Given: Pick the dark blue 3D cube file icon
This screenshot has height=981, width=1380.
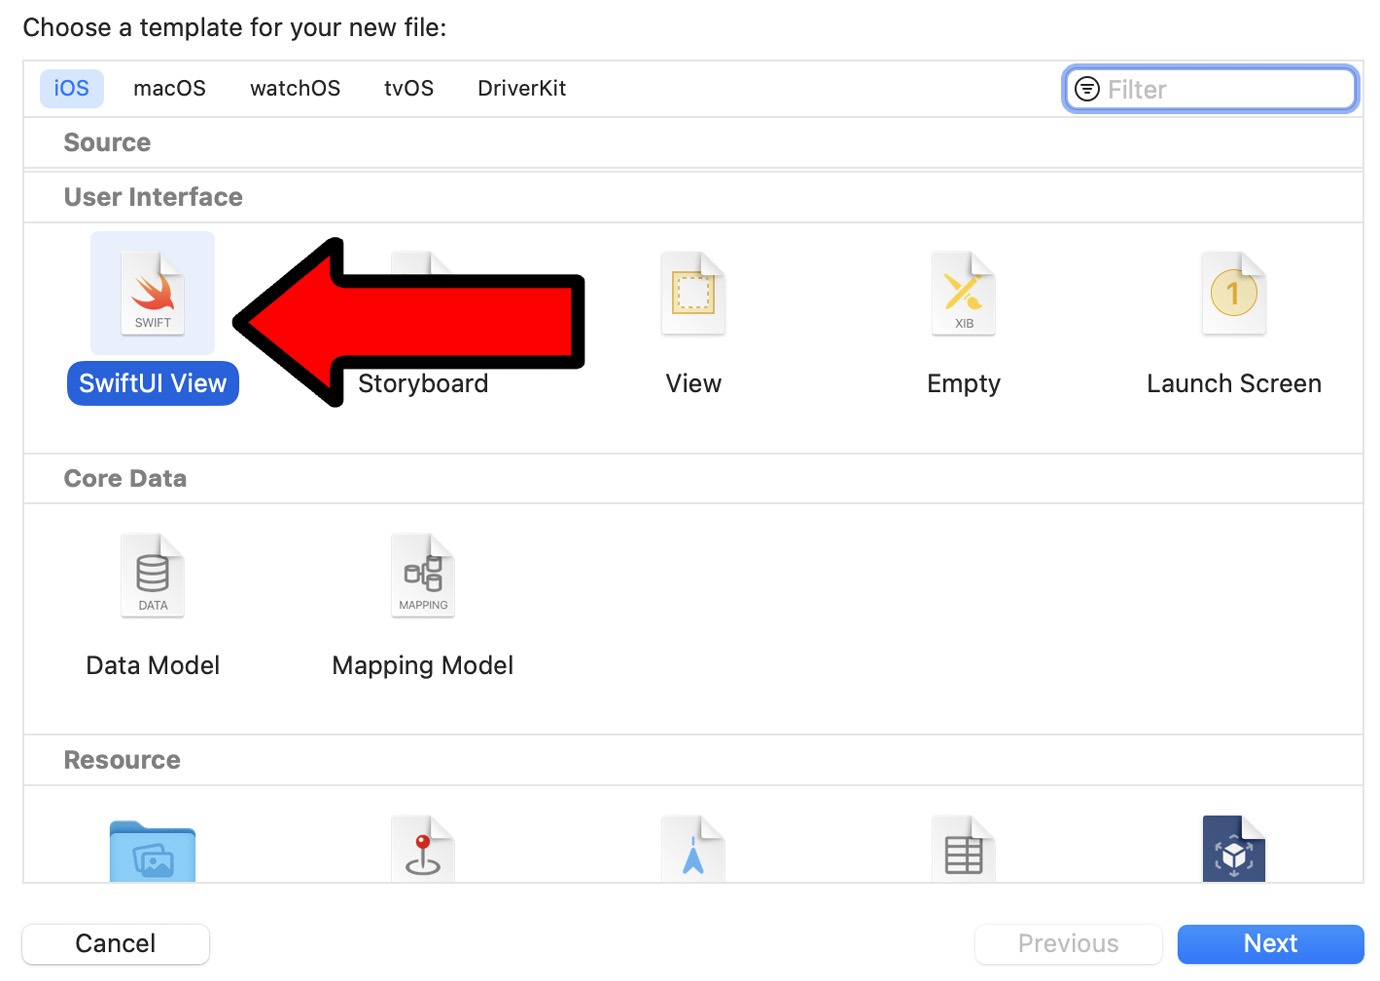Looking at the screenshot, I should [1234, 849].
